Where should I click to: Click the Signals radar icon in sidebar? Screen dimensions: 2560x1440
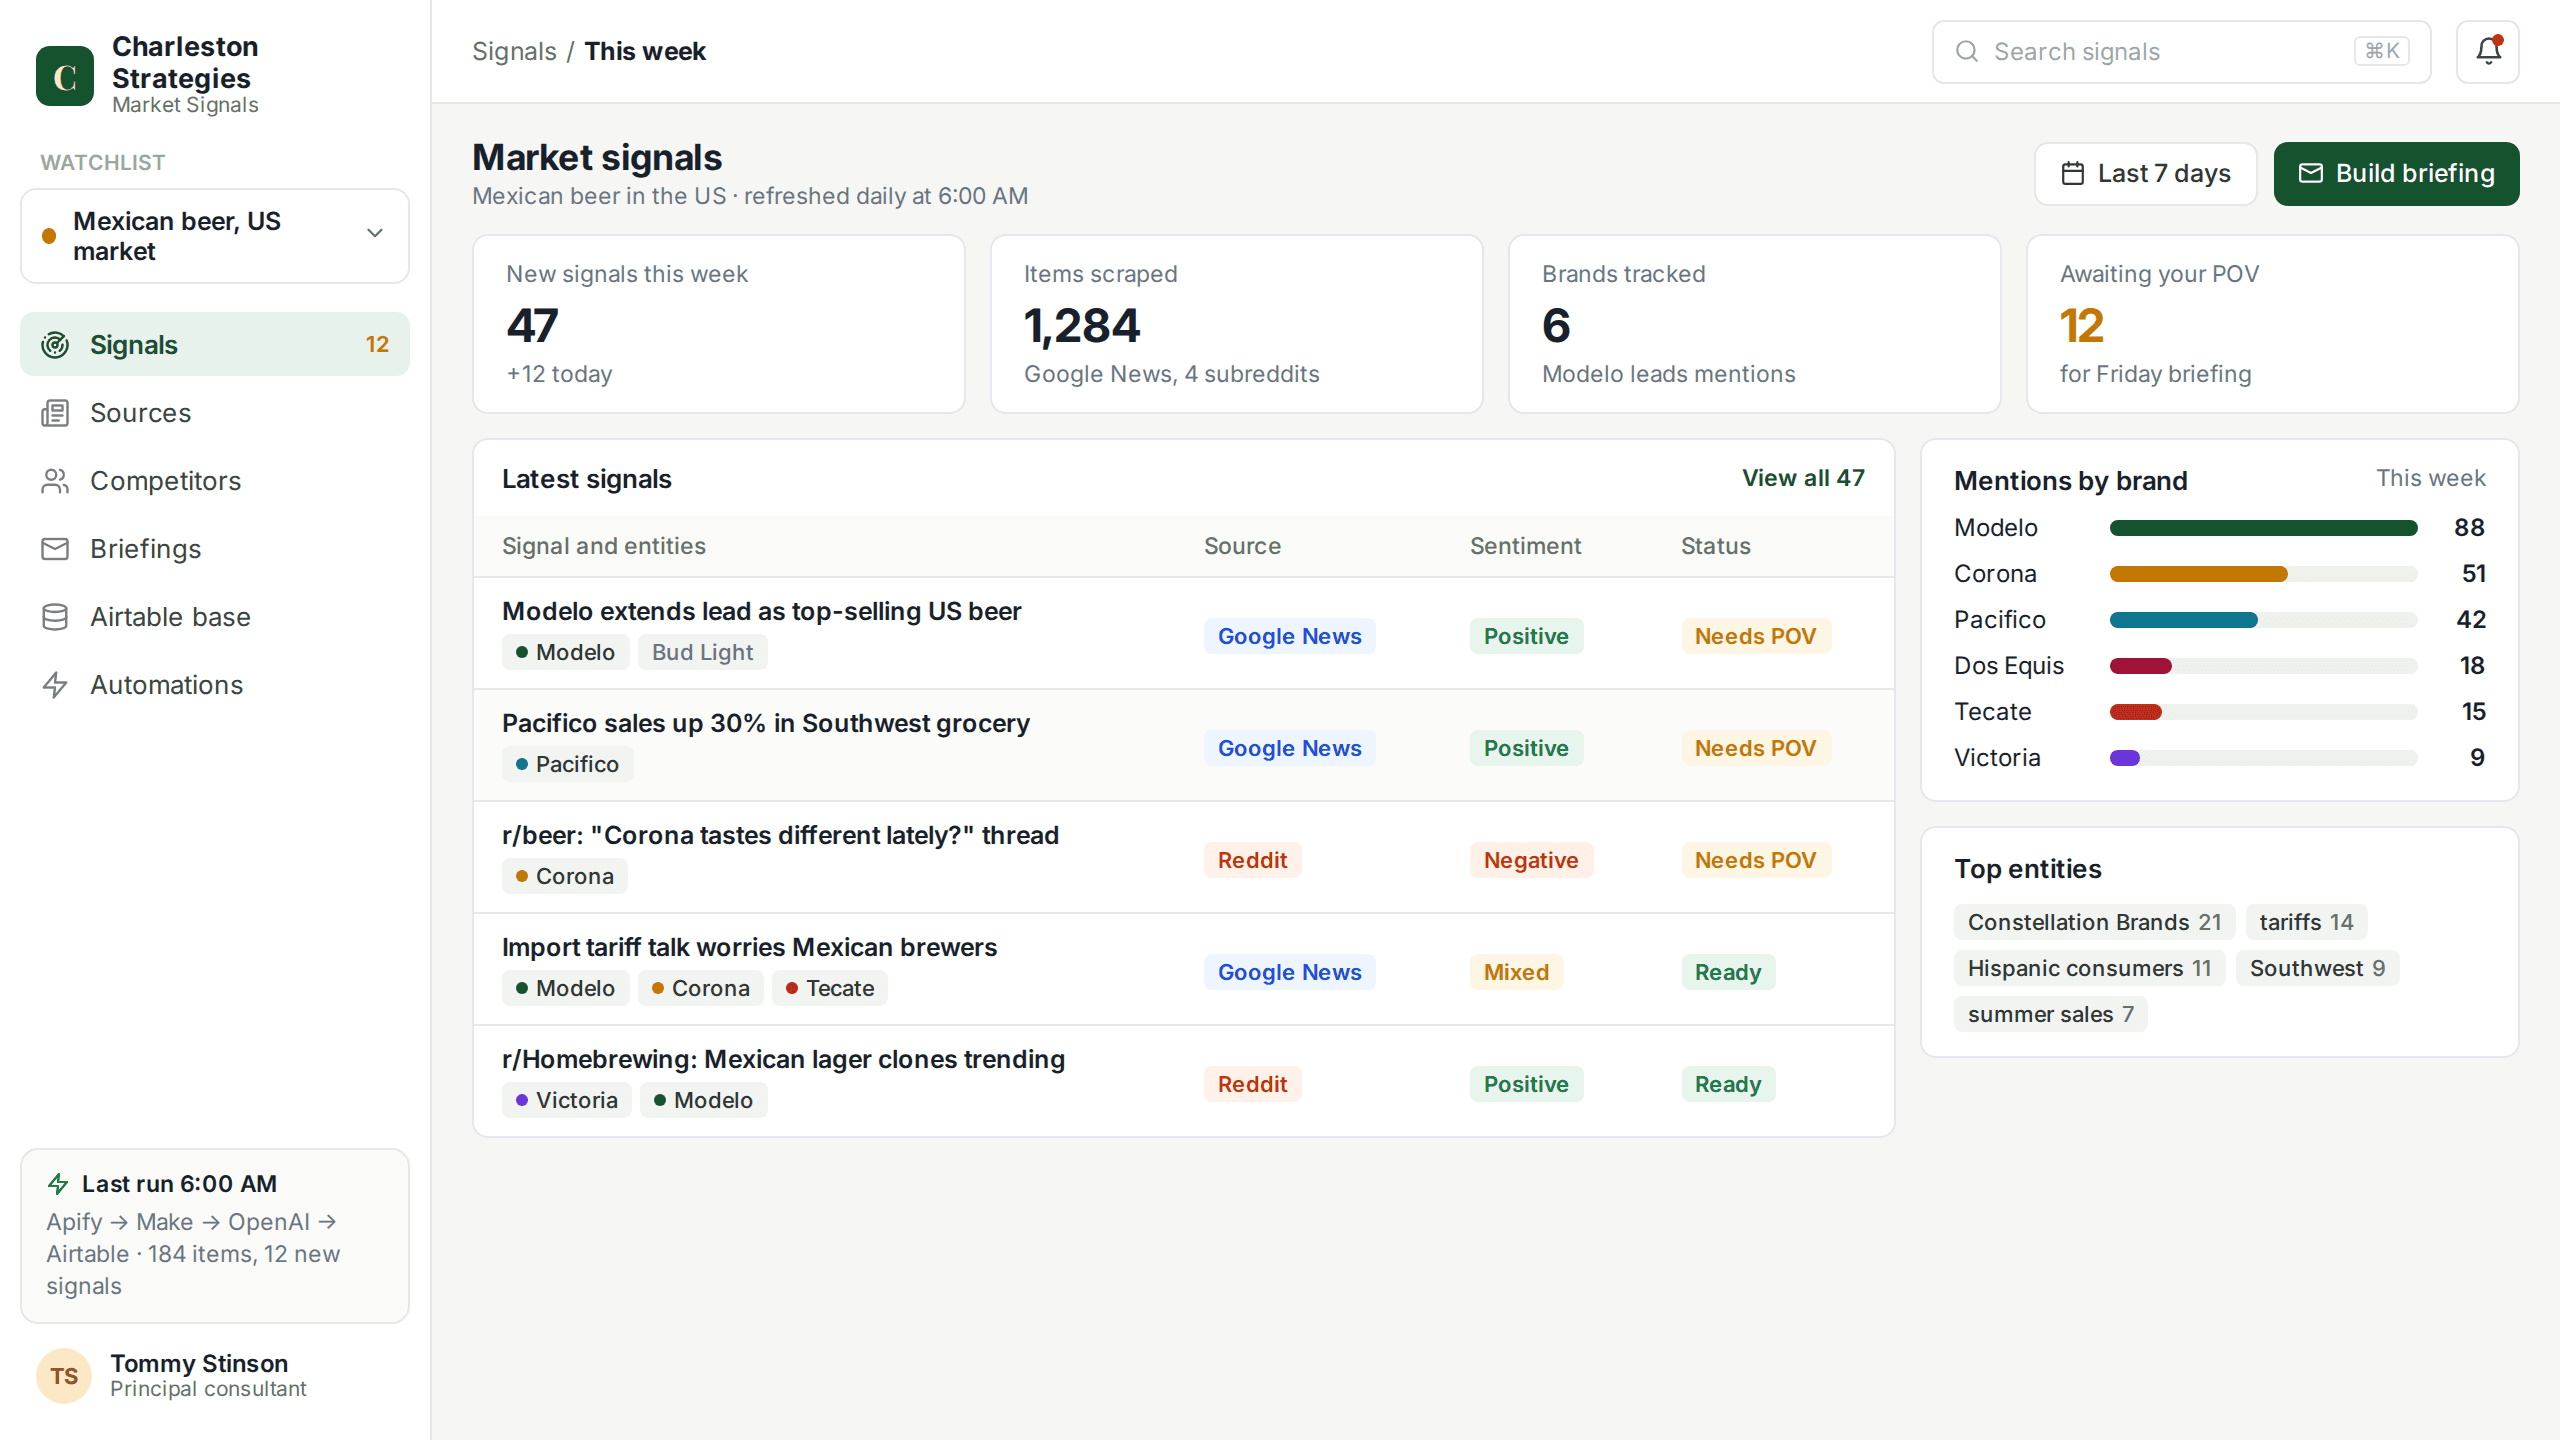click(x=55, y=345)
